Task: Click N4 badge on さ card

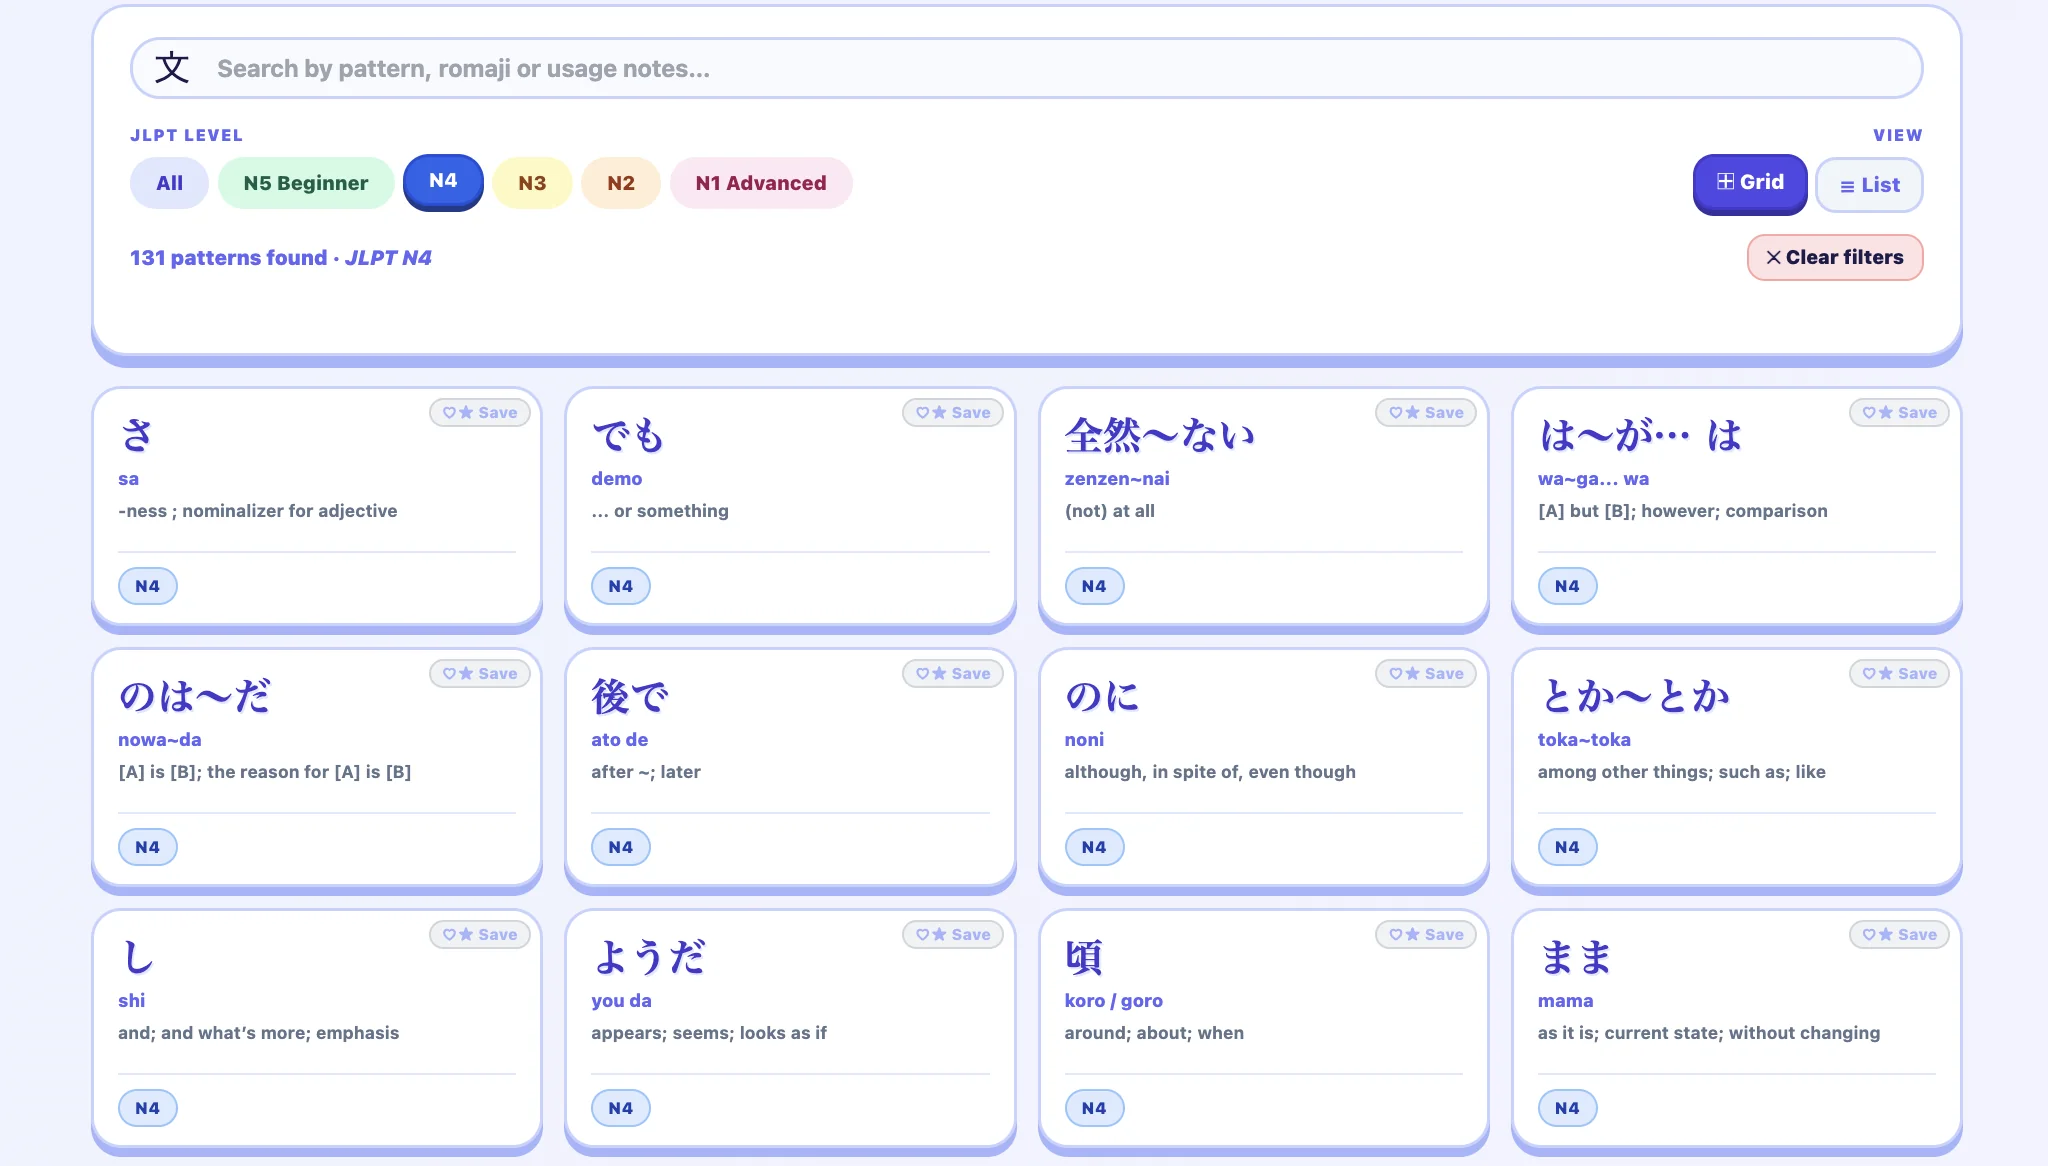Action: 148,586
